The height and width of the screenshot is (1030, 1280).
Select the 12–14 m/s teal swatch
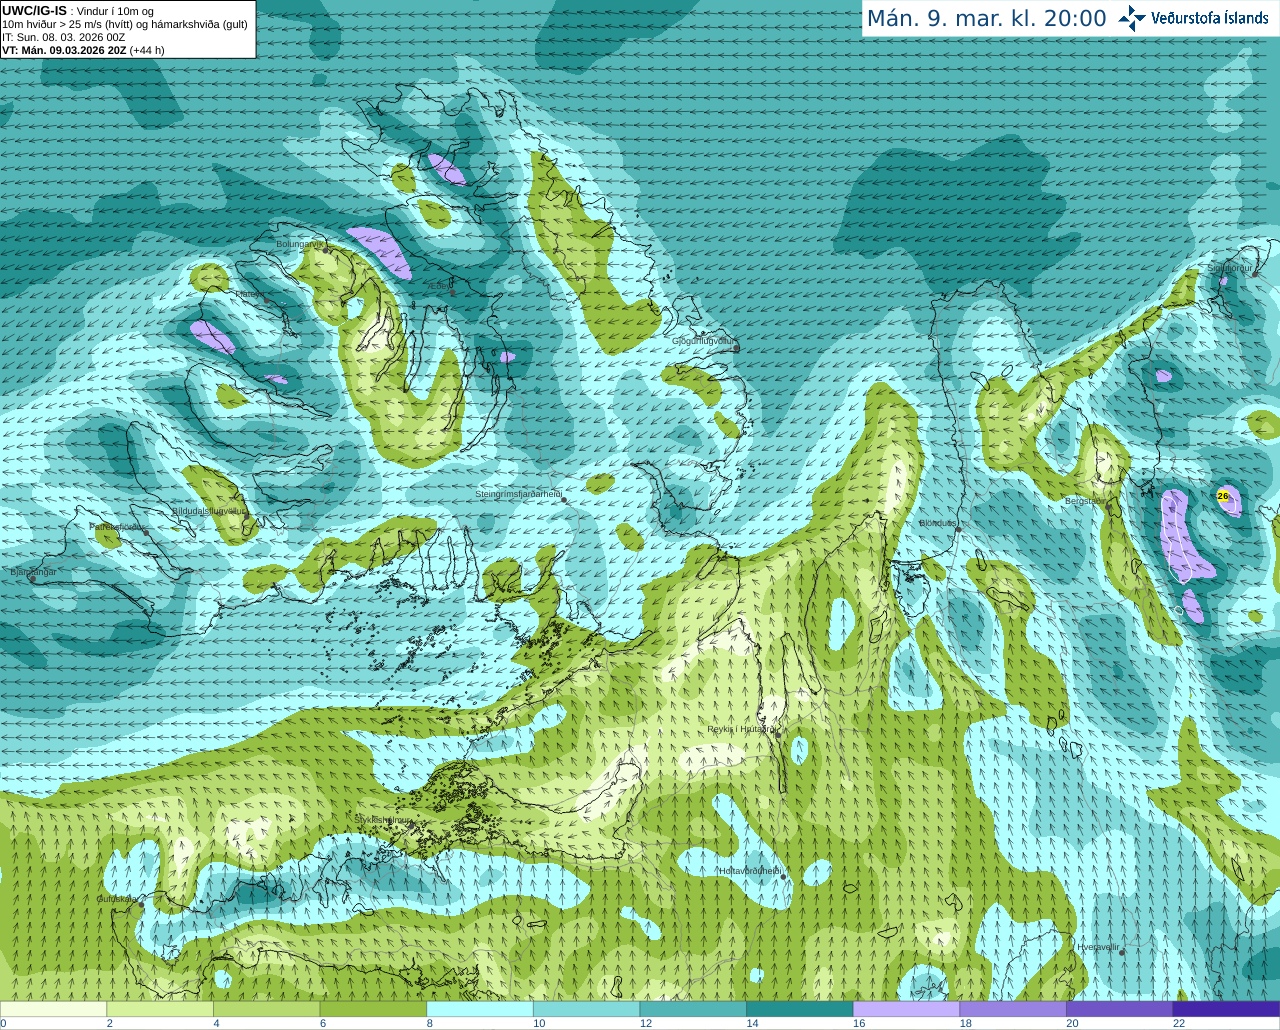coord(693,1009)
